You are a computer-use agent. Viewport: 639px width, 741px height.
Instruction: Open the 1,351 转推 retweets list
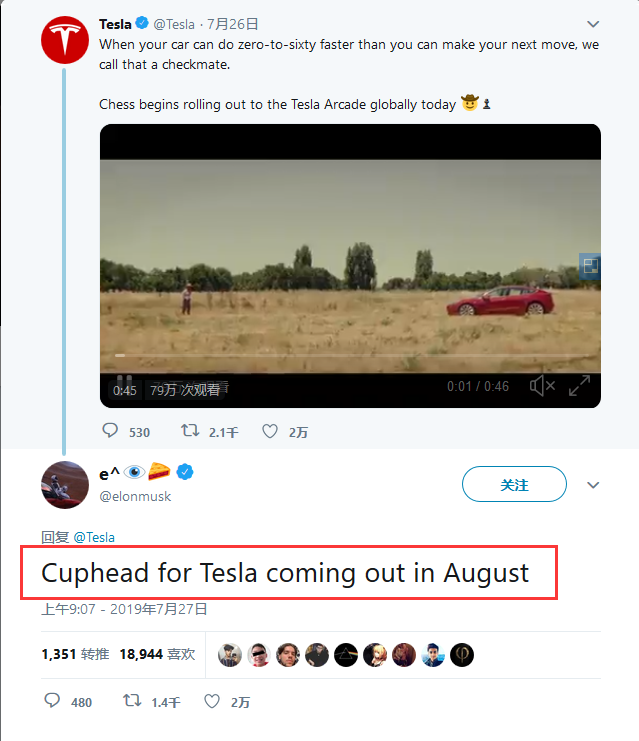pos(75,654)
